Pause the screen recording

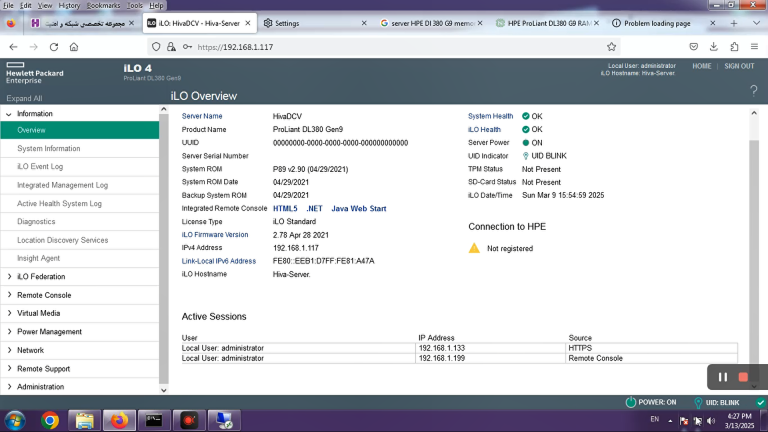click(722, 377)
